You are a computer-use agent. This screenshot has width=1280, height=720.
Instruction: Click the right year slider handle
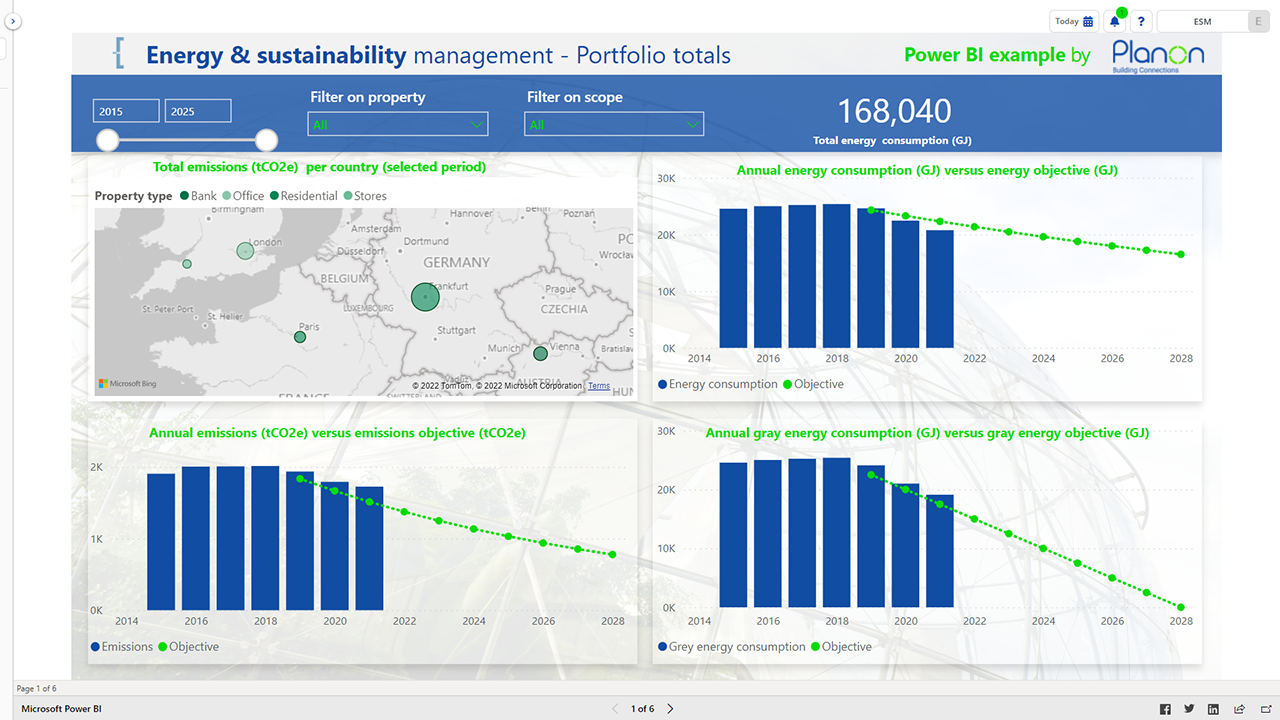click(266, 140)
